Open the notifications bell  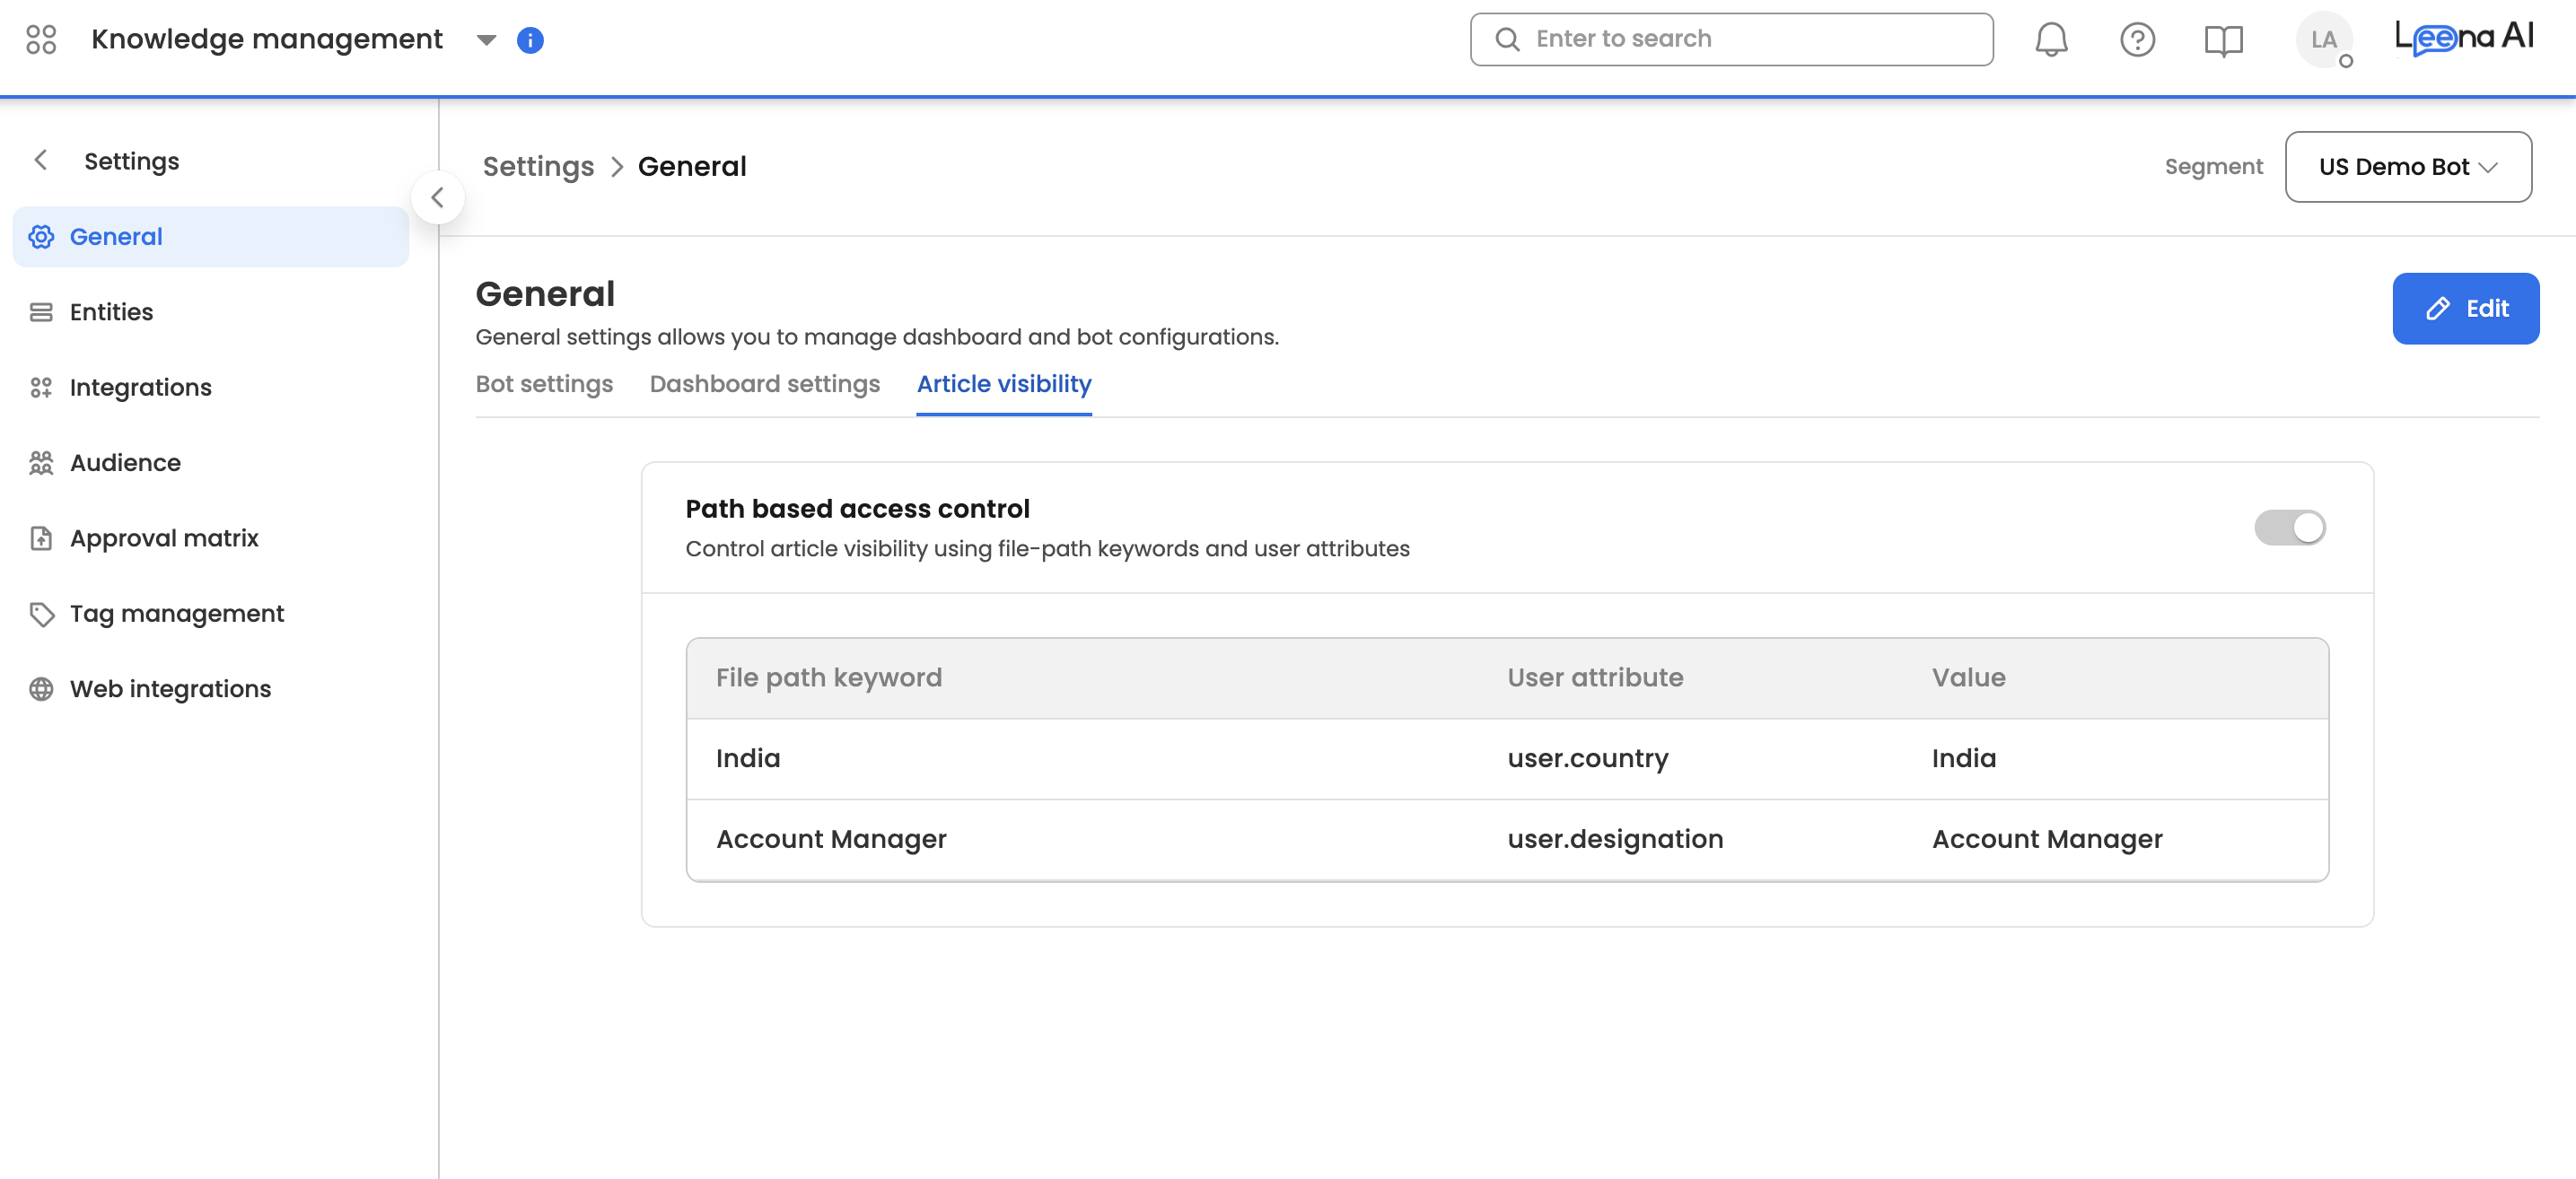click(x=2051, y=39)
